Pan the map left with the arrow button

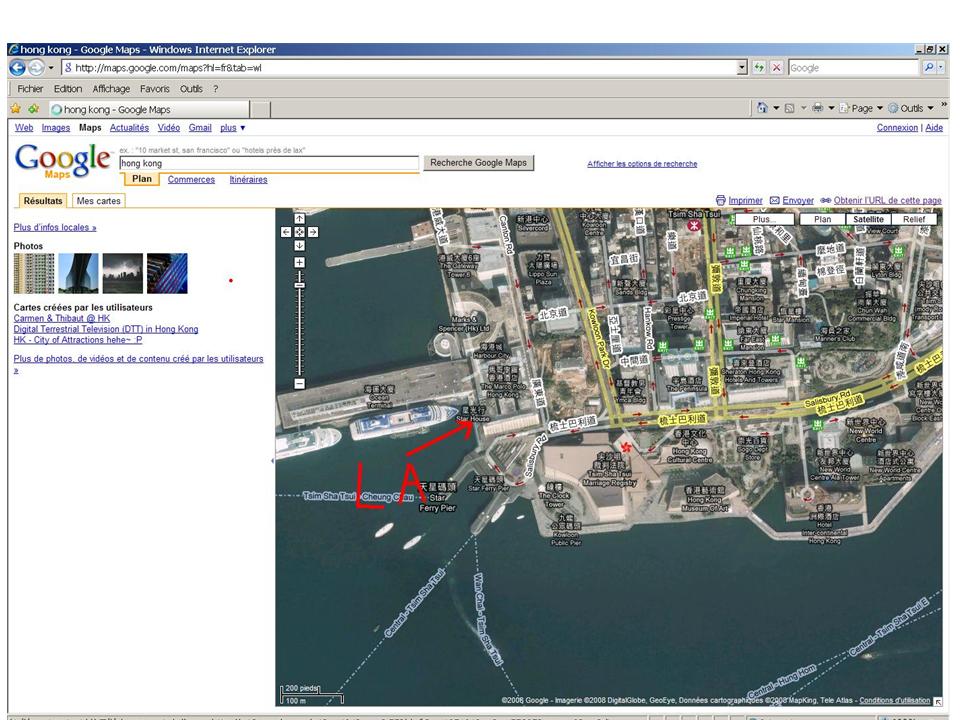click(x=286, y=232)
